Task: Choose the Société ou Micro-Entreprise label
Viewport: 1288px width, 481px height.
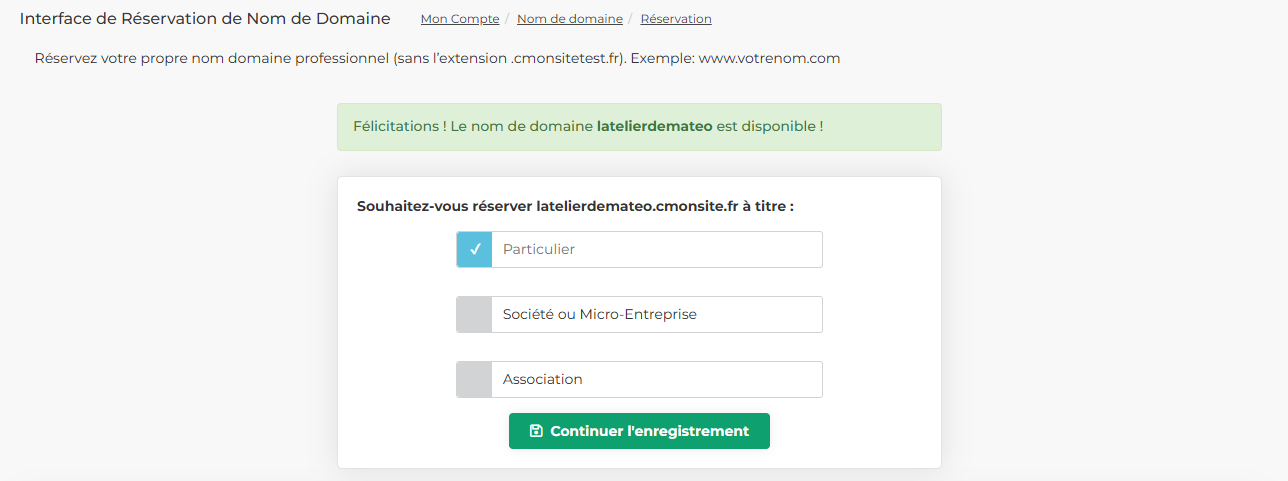Action: click(x=600, y=314)
